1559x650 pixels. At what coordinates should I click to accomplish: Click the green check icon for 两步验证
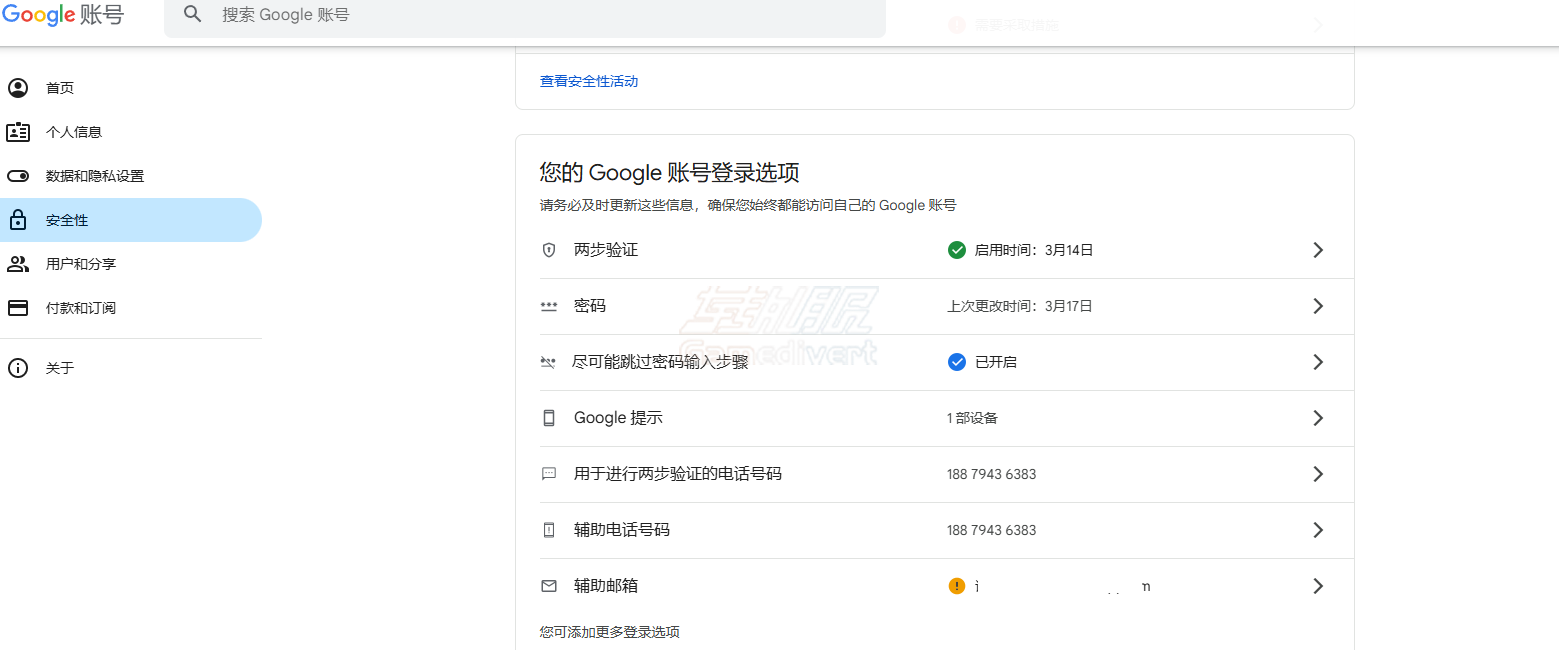click(x=956, y=250)
